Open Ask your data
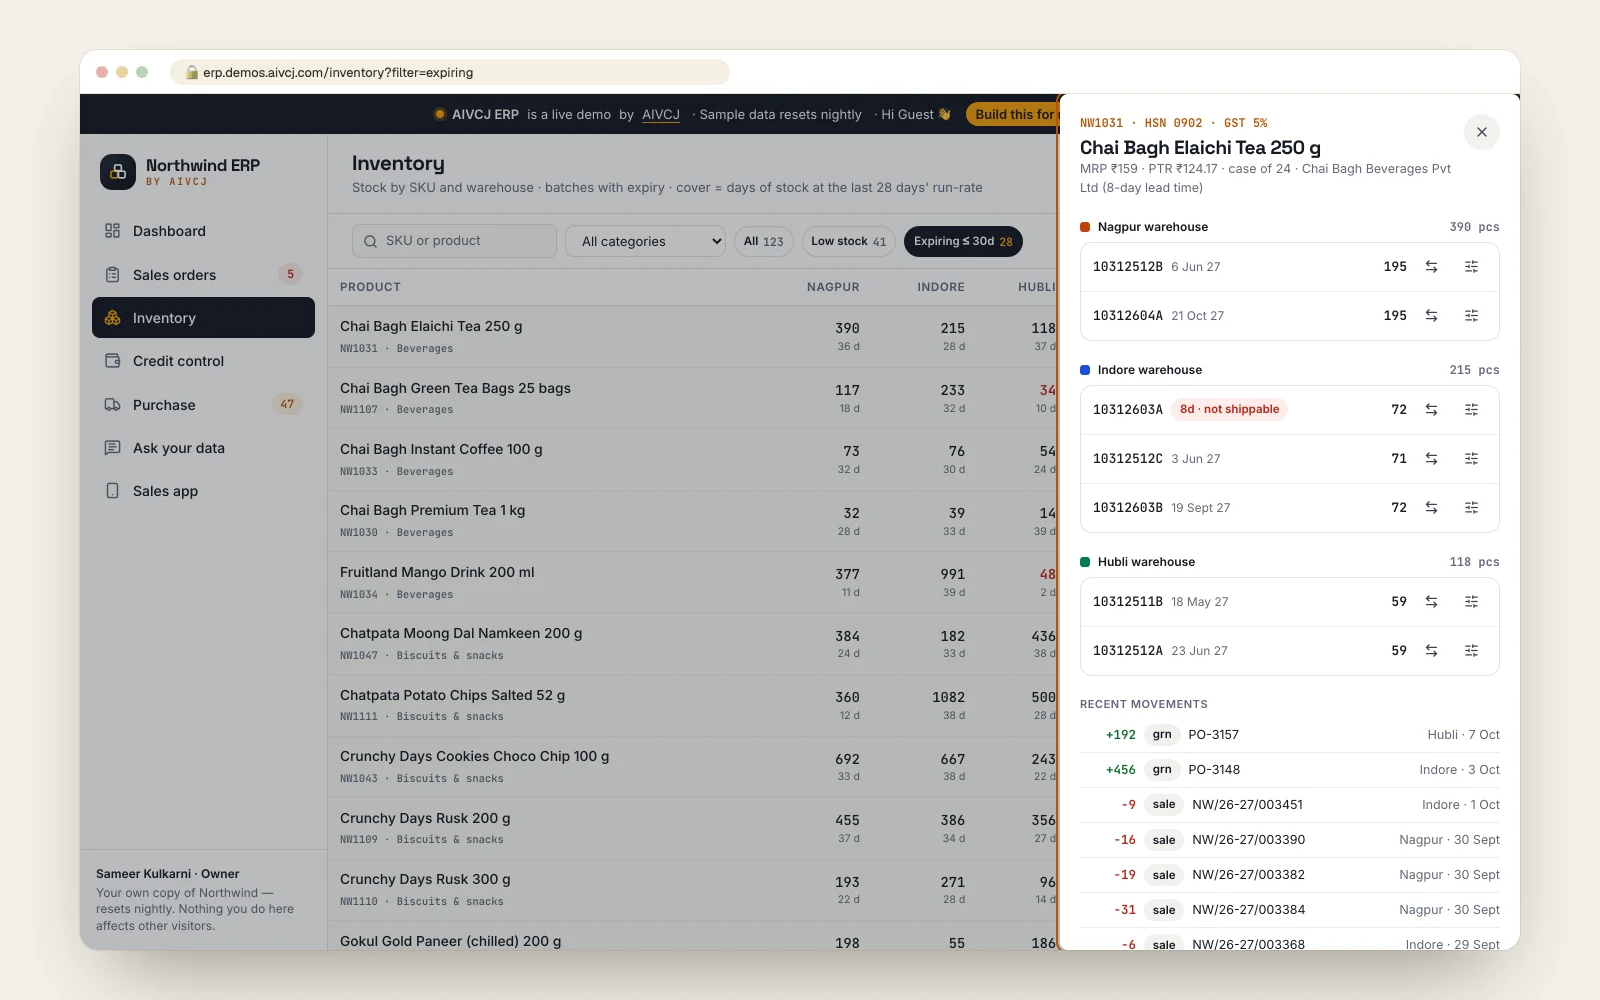 pyautogui.click(x=203, y=448)
